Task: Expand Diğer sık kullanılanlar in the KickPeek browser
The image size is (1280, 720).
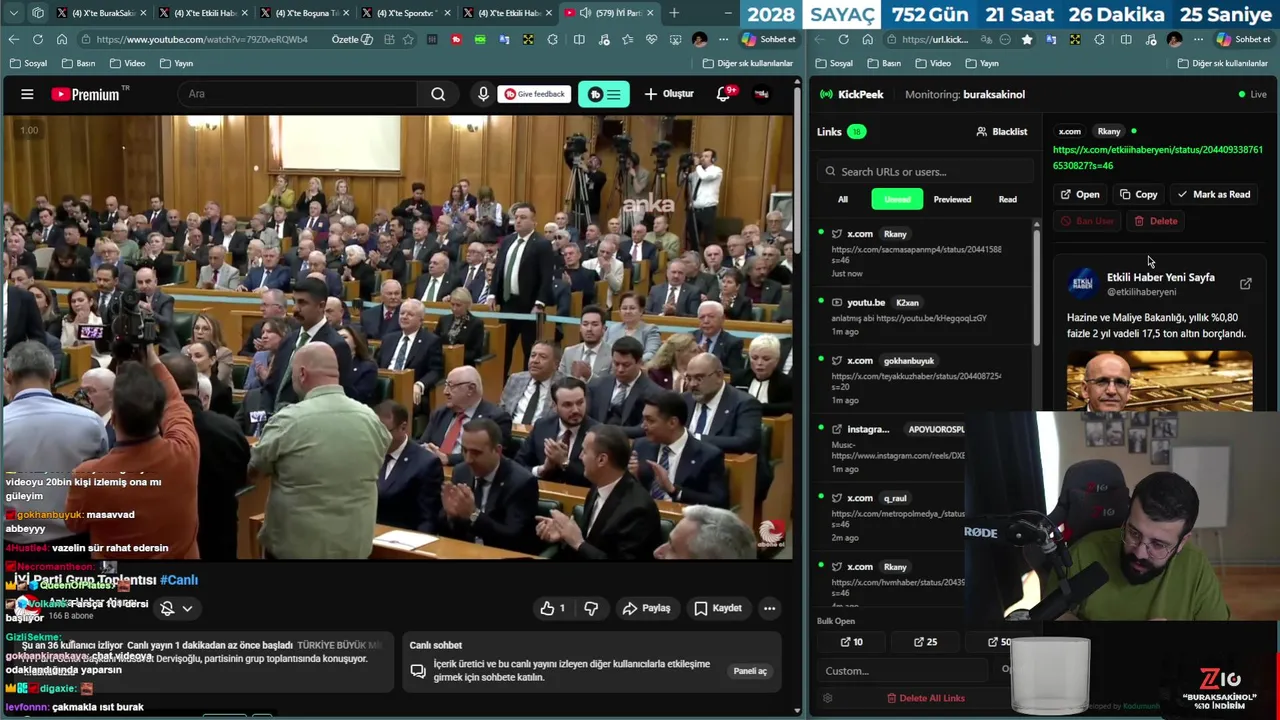Action: (x=1222, y=63)
